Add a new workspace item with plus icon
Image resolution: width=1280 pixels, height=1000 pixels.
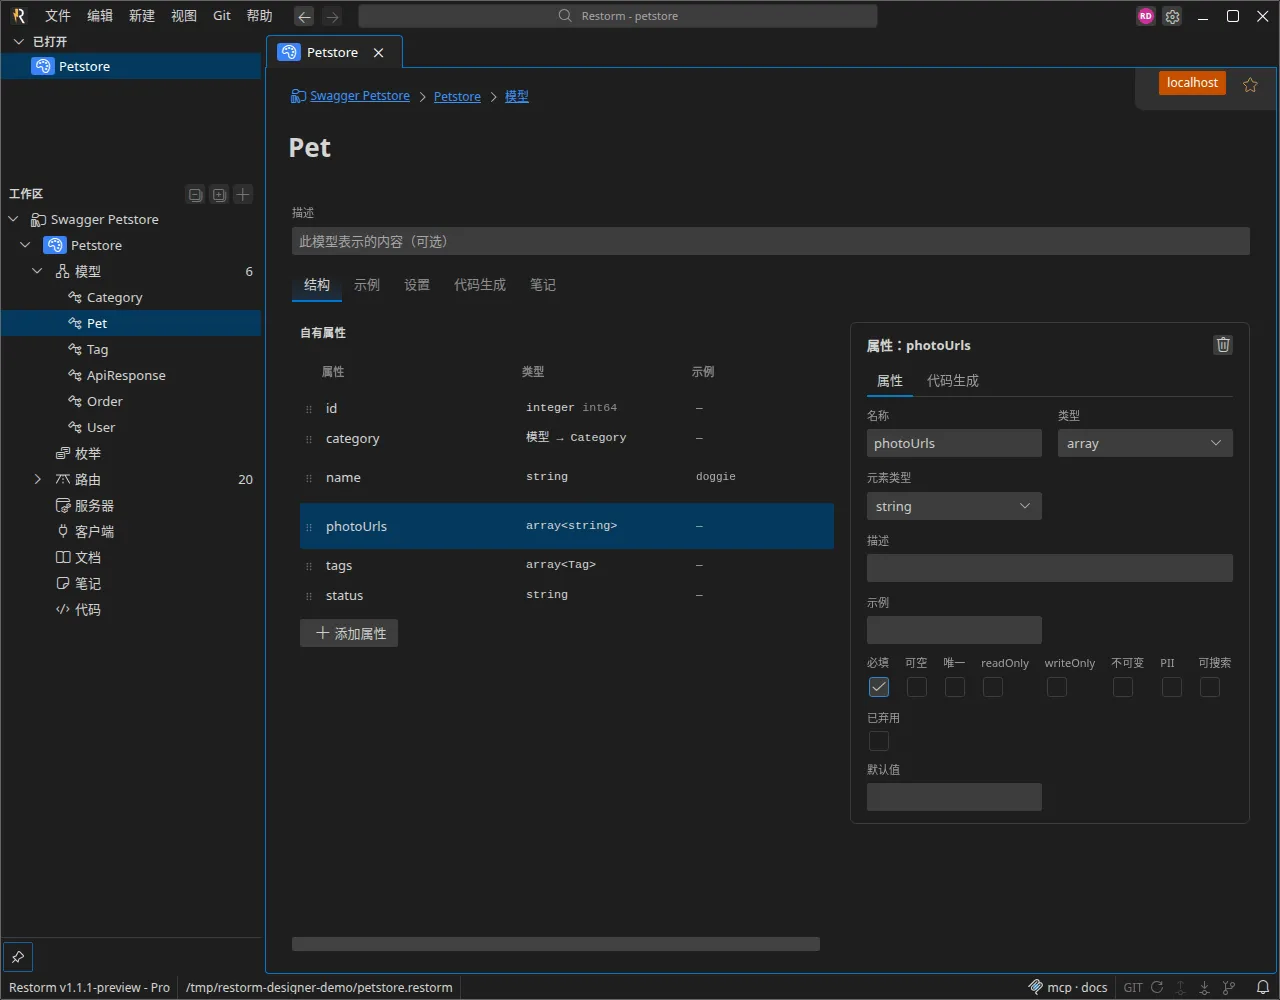click(x=243, y=194)
